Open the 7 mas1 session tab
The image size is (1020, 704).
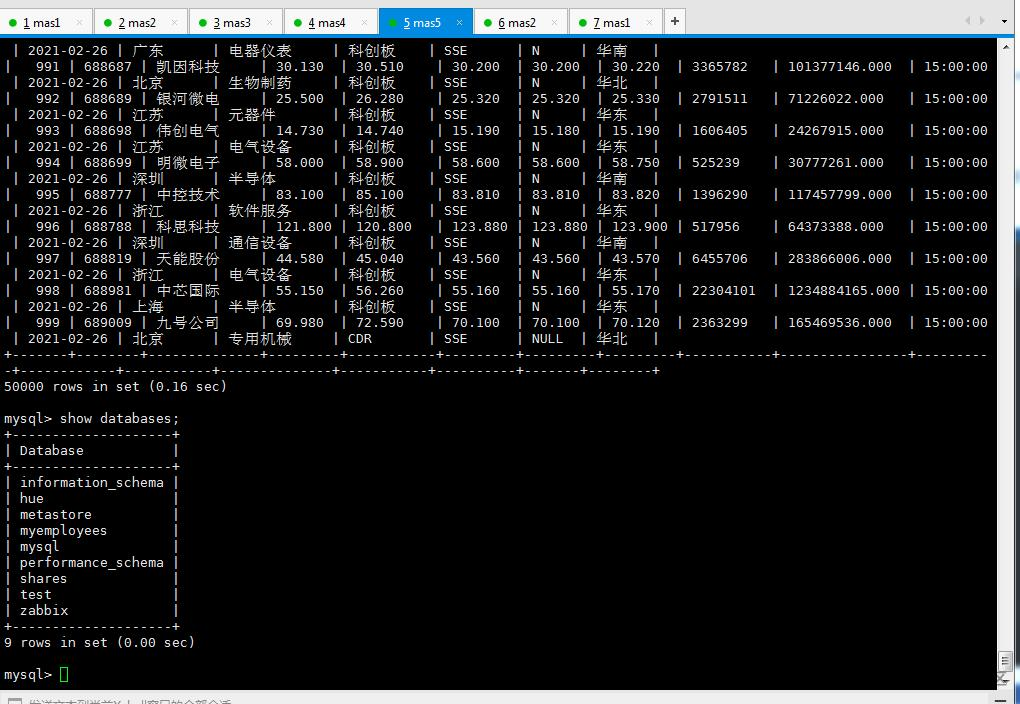[x=614, y=23]
